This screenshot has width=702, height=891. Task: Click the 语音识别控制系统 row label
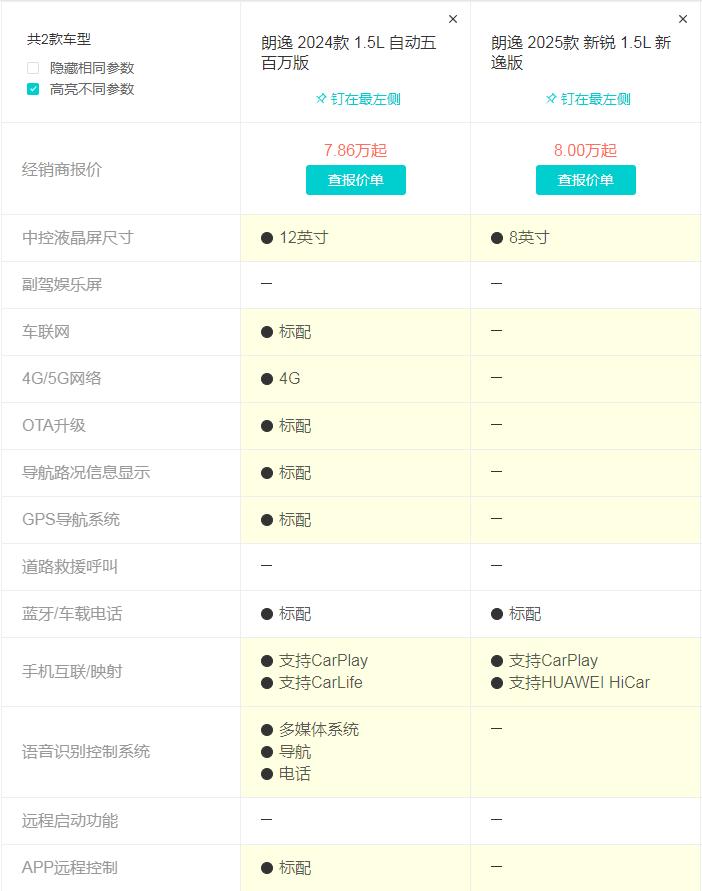point(86,752)
